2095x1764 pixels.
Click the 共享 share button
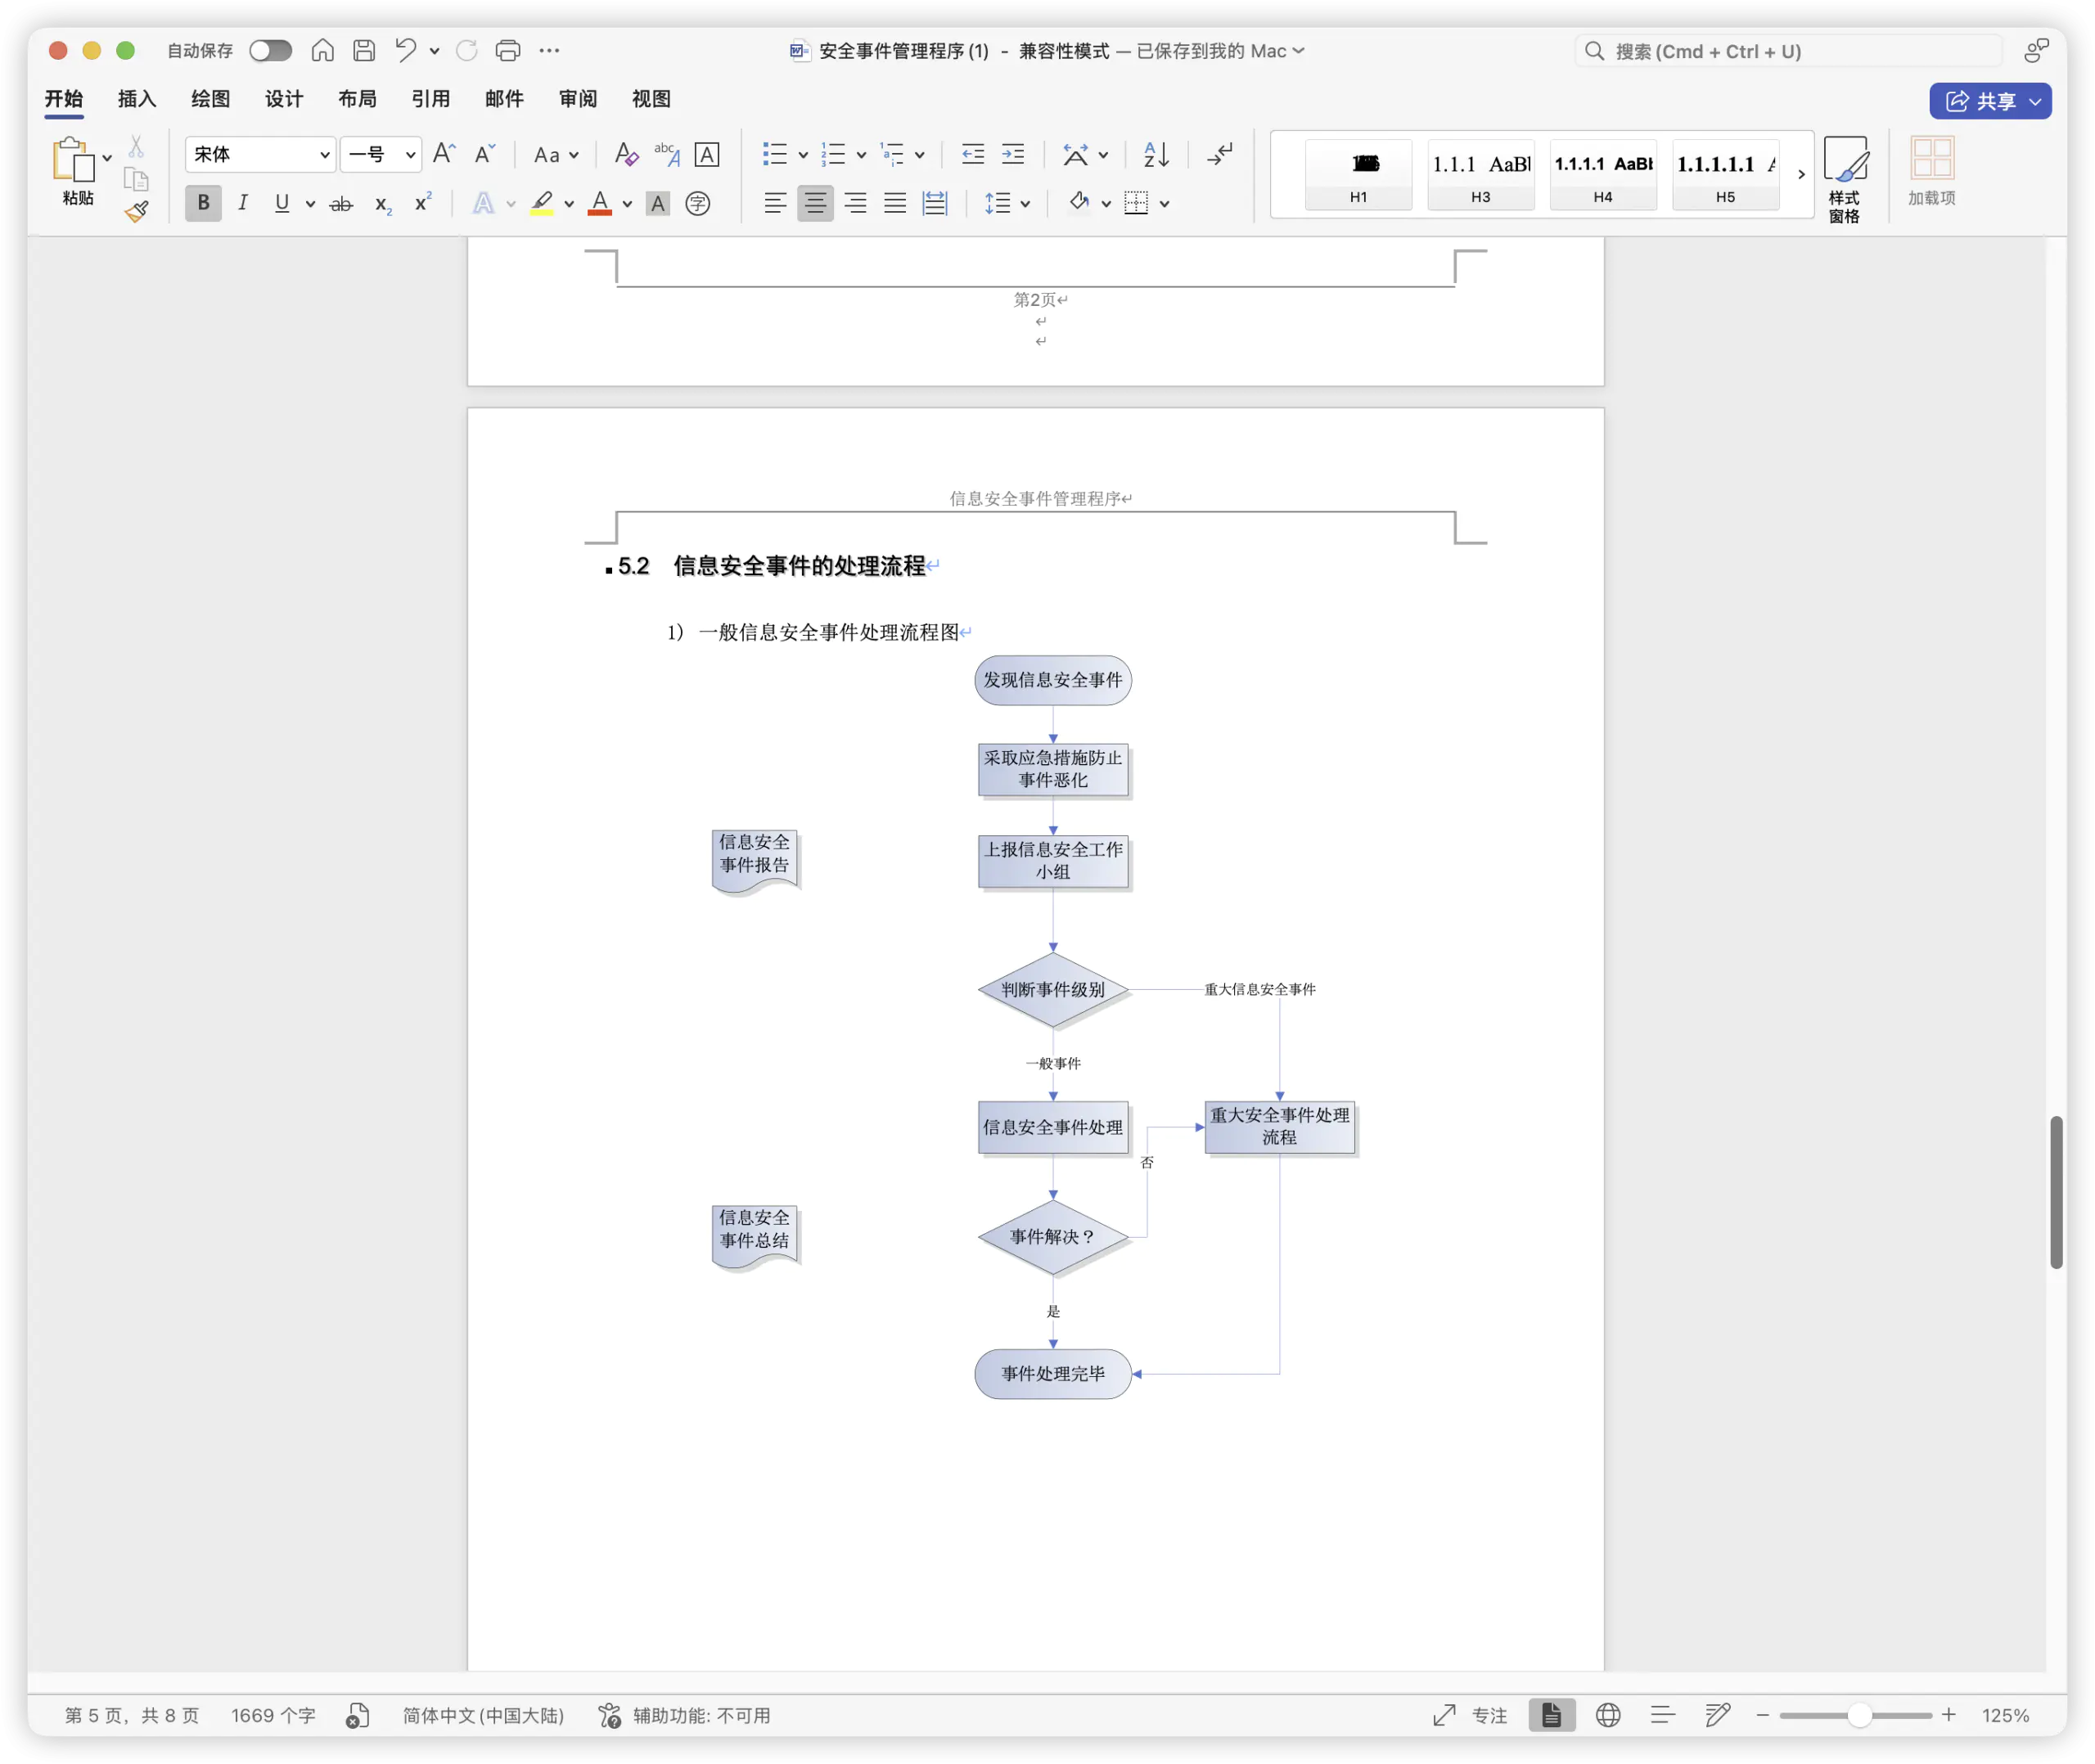coord(1980,101)
